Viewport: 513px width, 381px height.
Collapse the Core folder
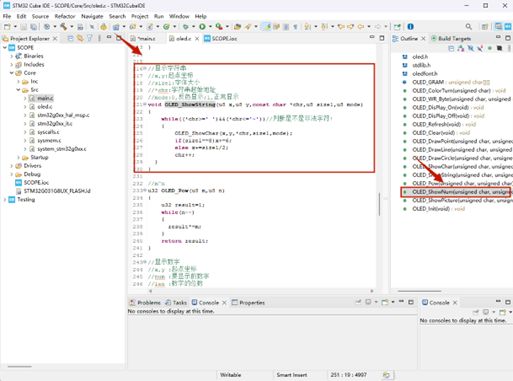pos(12,73)
